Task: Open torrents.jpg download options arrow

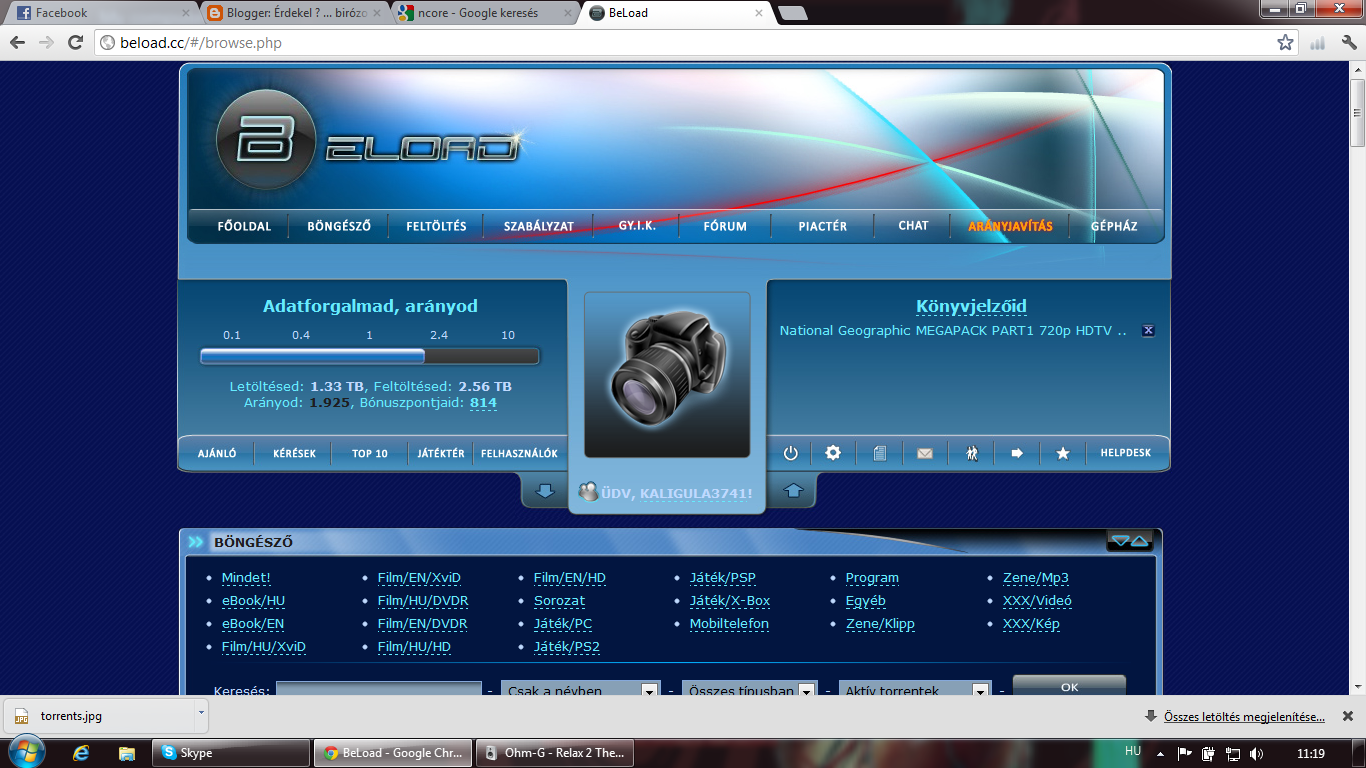Action: tap(201, 715)
